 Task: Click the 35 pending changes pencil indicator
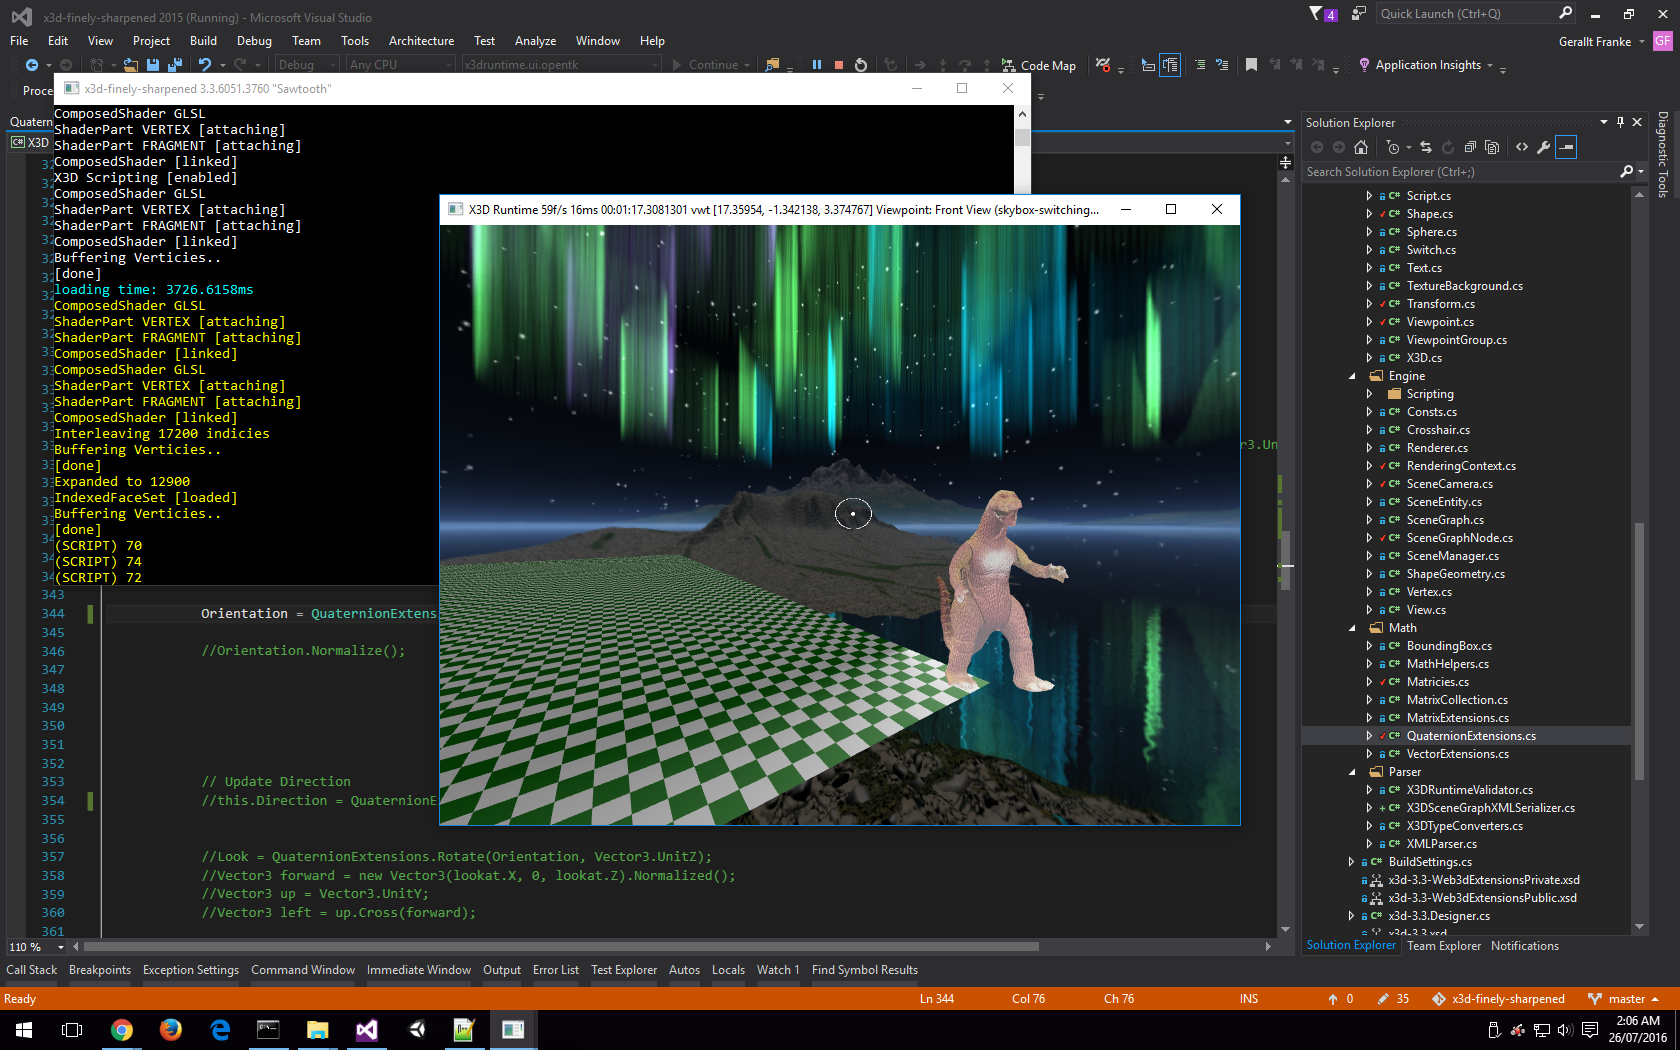[1393, 999]
